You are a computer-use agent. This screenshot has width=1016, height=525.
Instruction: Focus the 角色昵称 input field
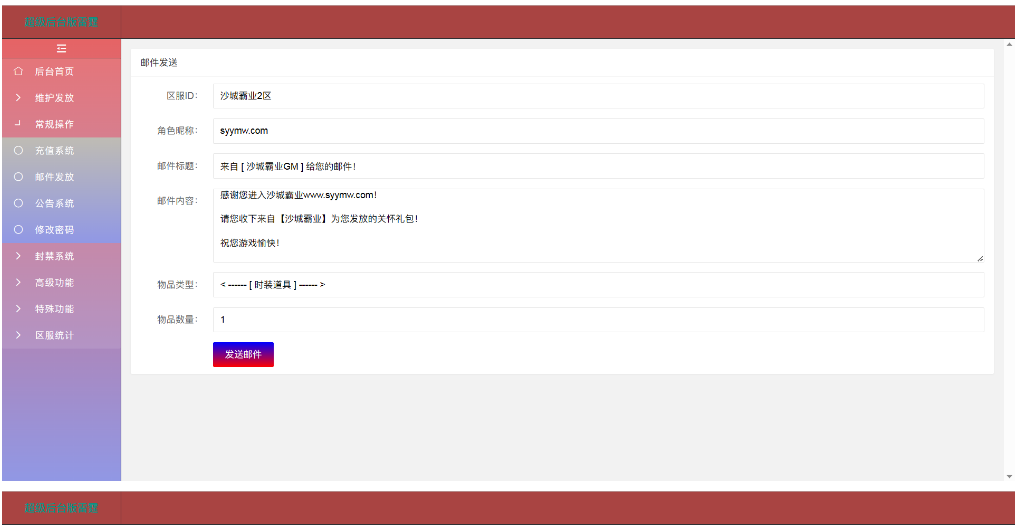tap(598, 131)
